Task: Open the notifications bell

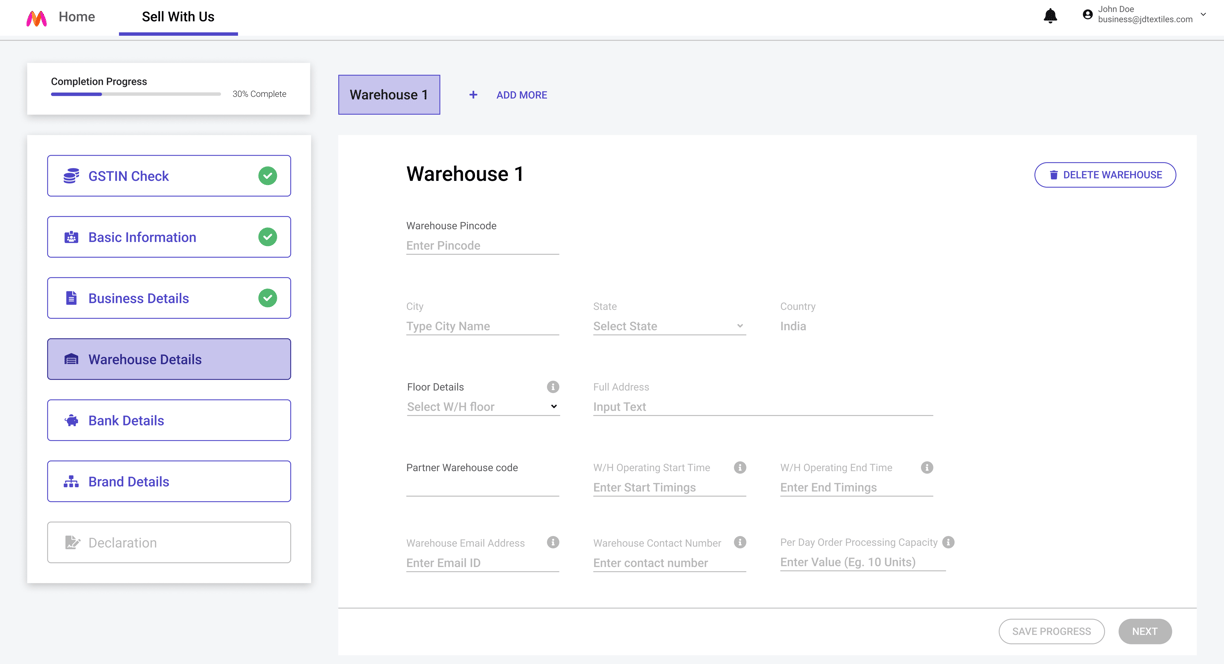Action: click(1050, 15)
